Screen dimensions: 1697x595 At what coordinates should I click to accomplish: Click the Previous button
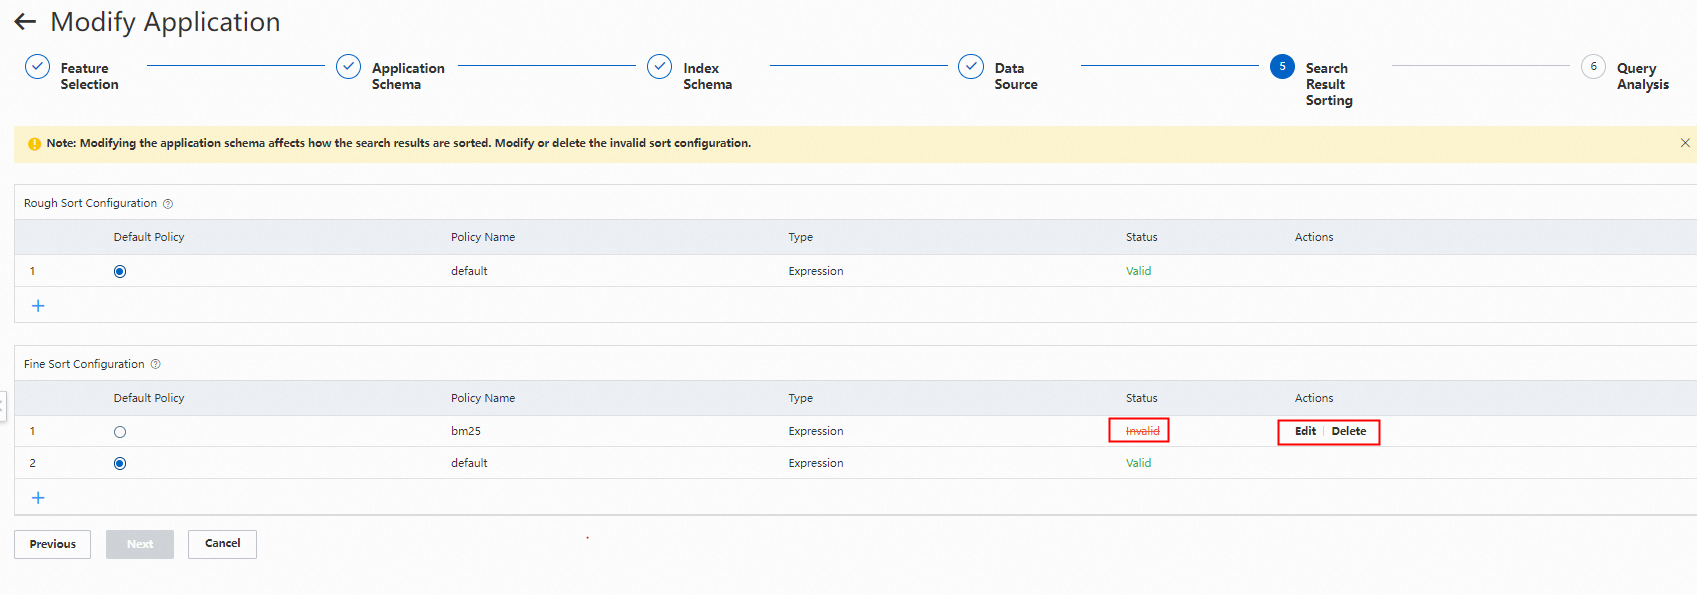(x=53, y=545)
